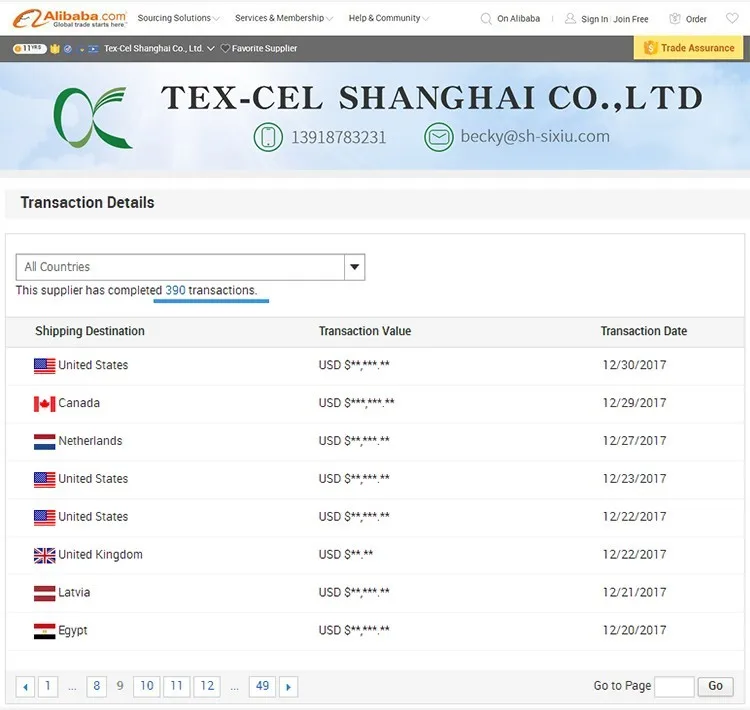The height and width of the screenshot is (710, 750).
Task: Click the search magnifier icon
Action: [x=486, y=18]
